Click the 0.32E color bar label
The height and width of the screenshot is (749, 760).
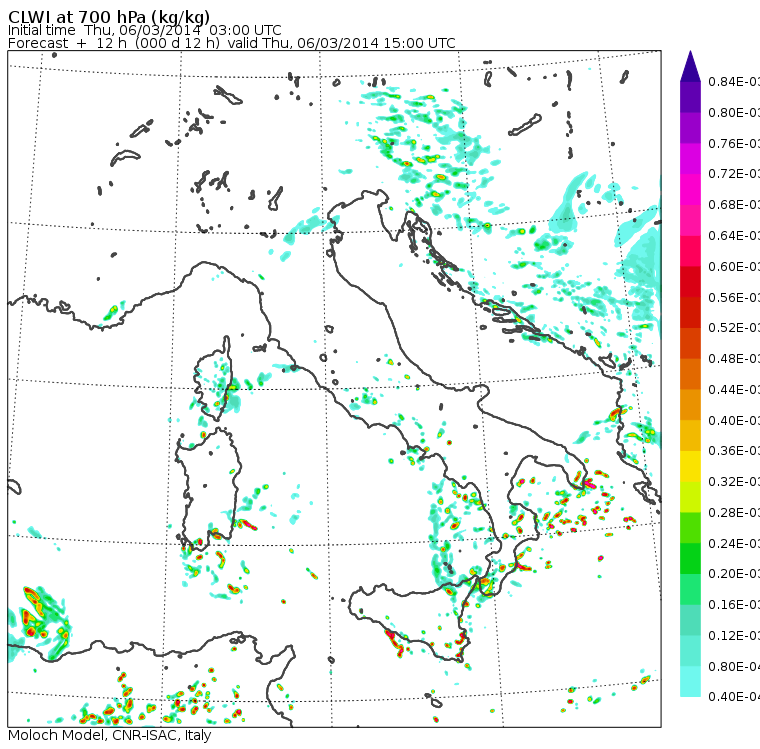(x=734, y=481)
